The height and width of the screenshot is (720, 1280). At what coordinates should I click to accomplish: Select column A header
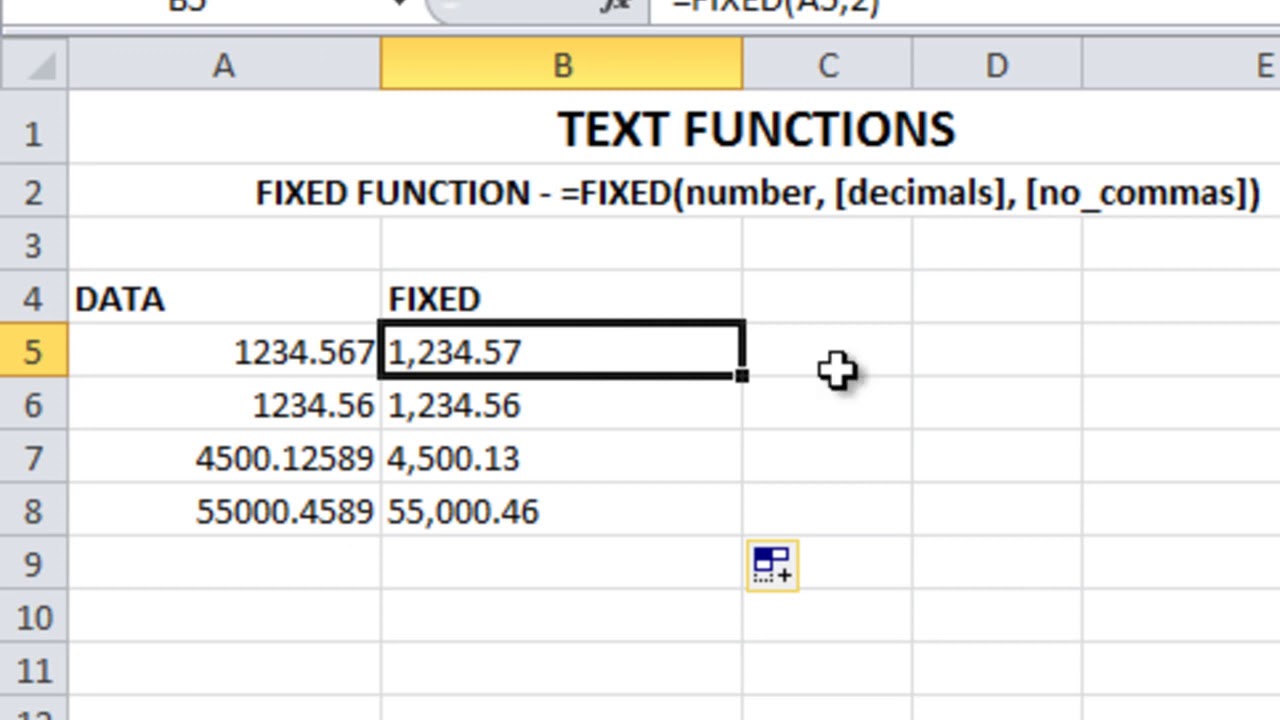224,66
